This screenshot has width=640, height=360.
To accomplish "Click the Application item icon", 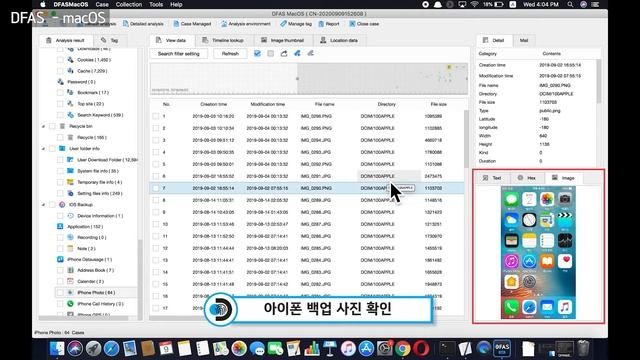I will pyautogui.click(x=60, y=227).
